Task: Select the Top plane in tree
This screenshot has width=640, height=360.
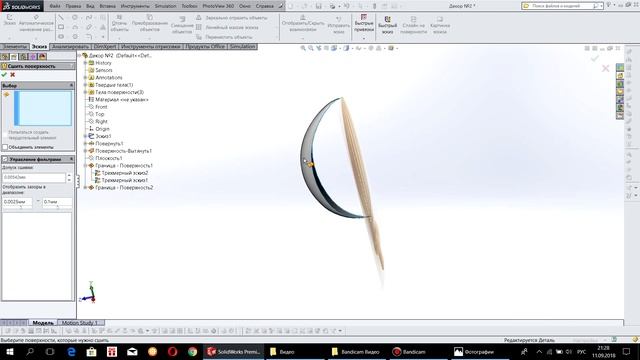Action: 100,114
